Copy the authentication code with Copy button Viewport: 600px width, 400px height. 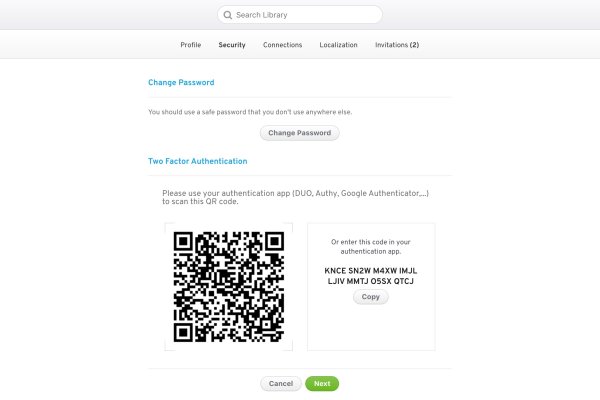(370, 298)
